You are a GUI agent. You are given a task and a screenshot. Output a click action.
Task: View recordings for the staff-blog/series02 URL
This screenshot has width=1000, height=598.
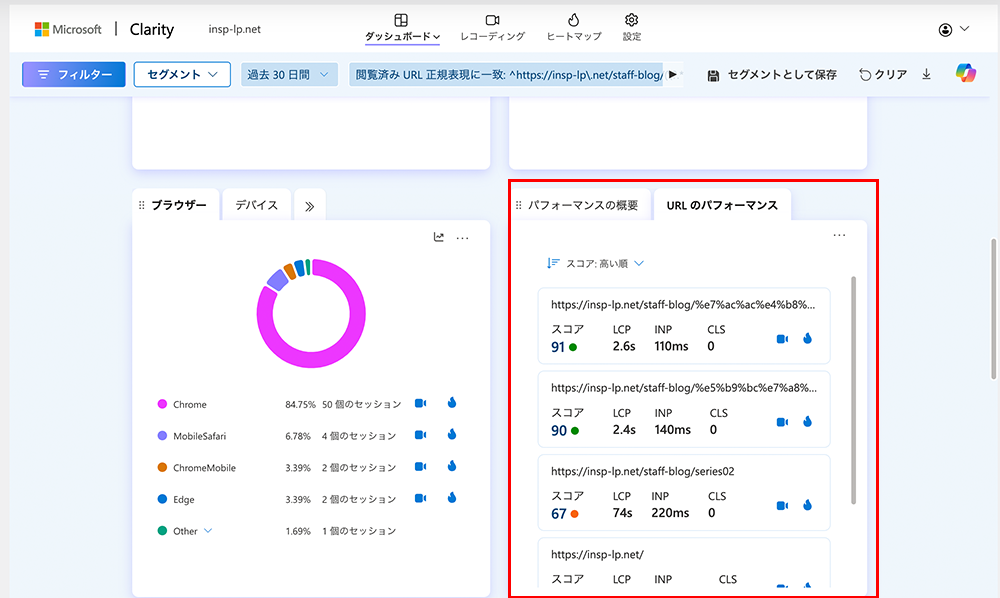[x=782, y=506]
